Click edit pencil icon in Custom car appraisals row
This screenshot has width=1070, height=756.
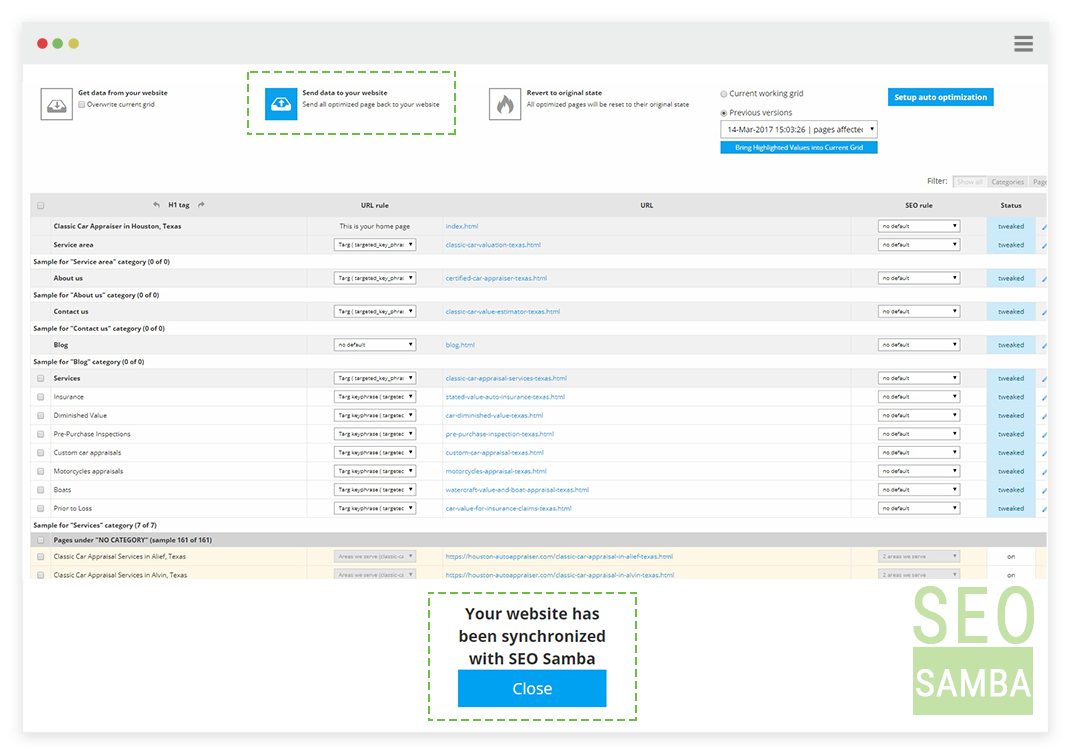[1043, 453]
